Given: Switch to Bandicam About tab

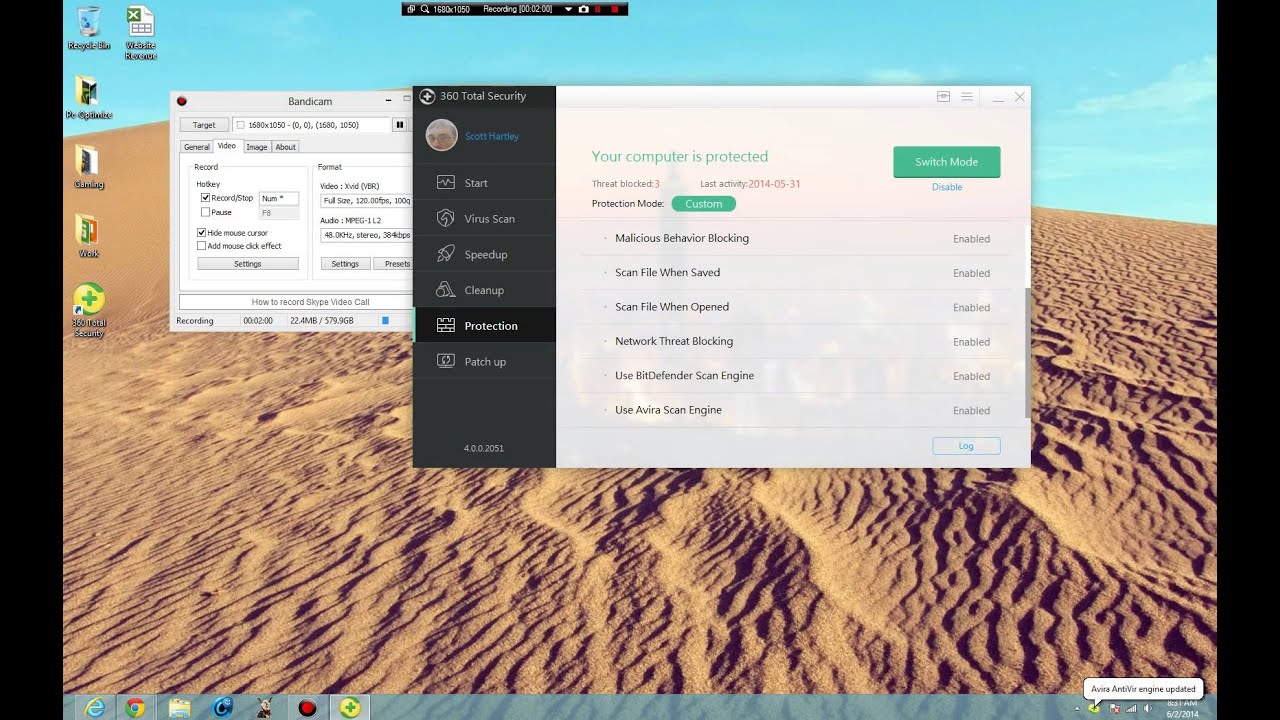Looking at the screenshot, I should point(286,147).
